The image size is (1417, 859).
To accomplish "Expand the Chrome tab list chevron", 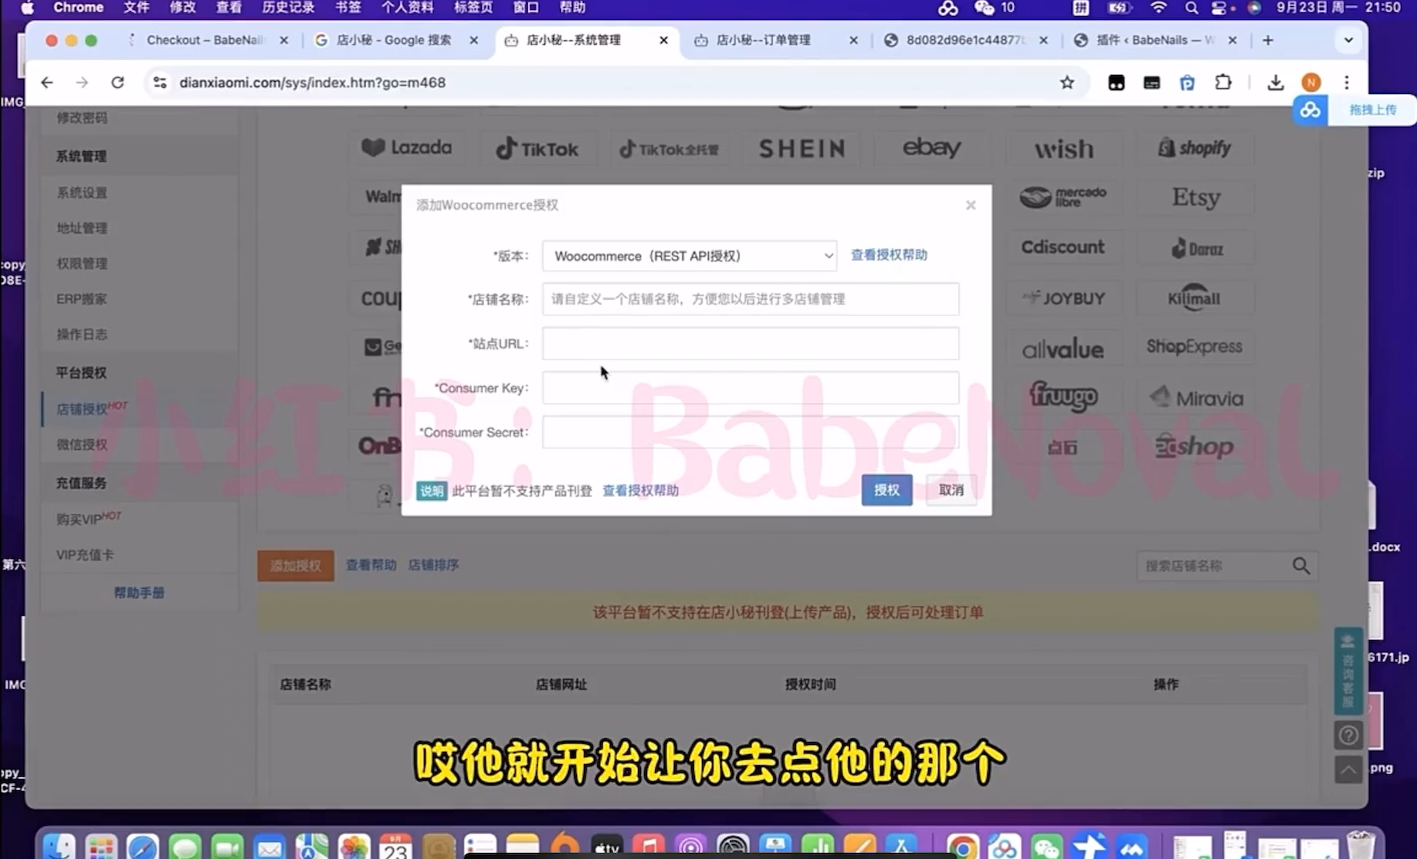I will 1348,41.
